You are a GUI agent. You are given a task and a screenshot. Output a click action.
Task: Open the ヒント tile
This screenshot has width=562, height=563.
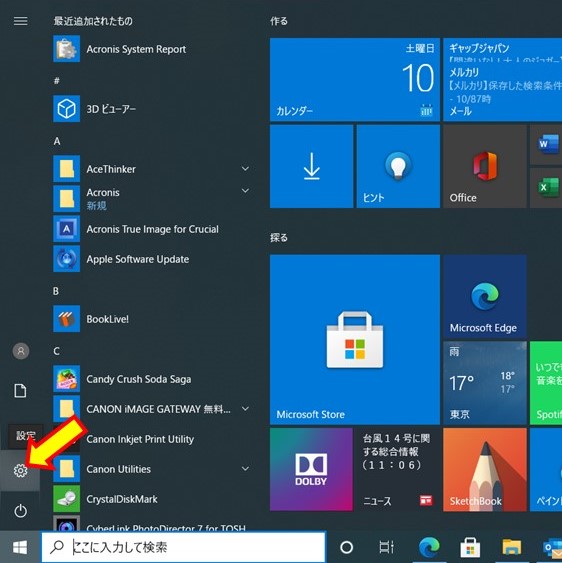click(x=398, y=166)
